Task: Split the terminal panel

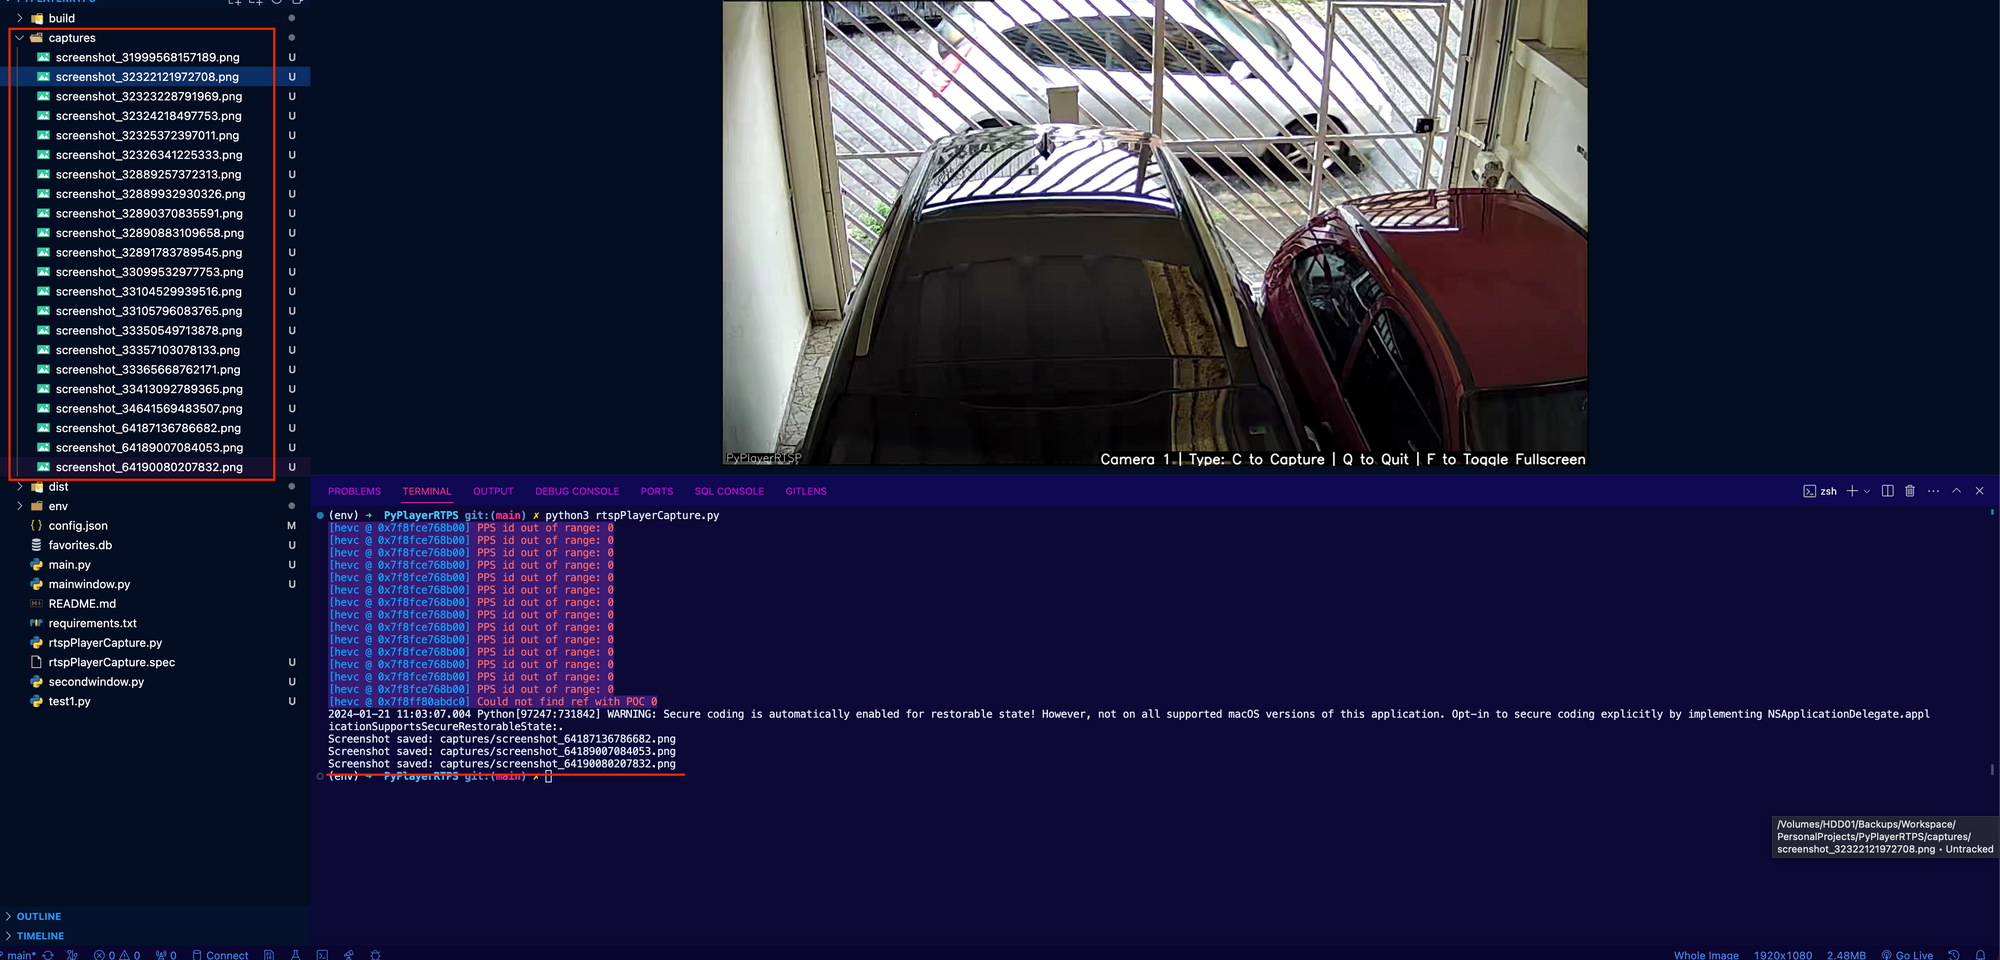Action: tap(1888, 491)
